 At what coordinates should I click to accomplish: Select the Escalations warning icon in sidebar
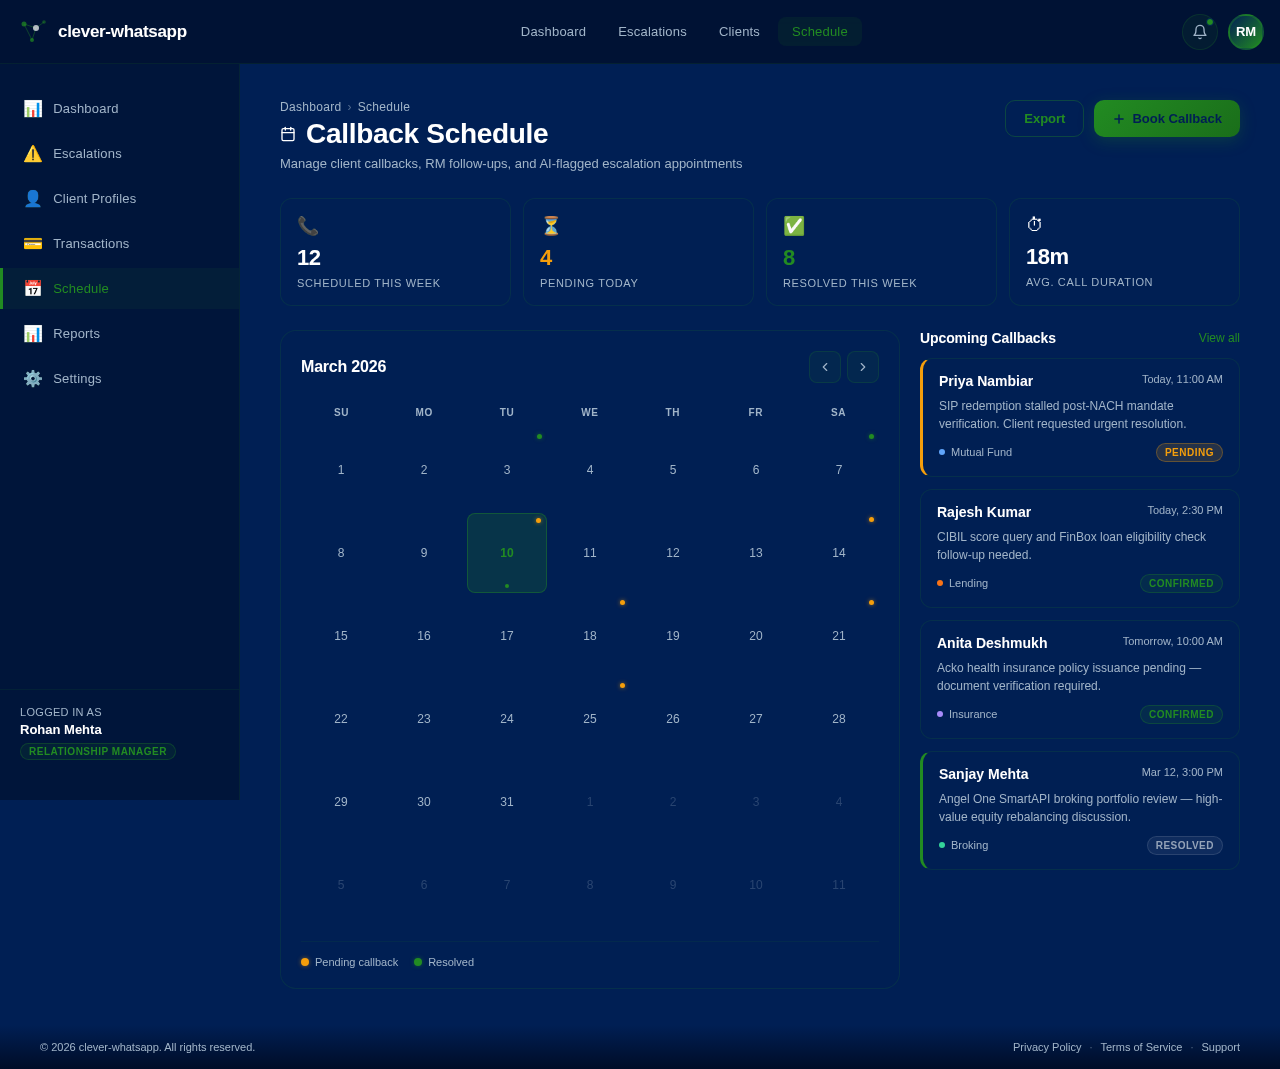(x=33, y=153)
